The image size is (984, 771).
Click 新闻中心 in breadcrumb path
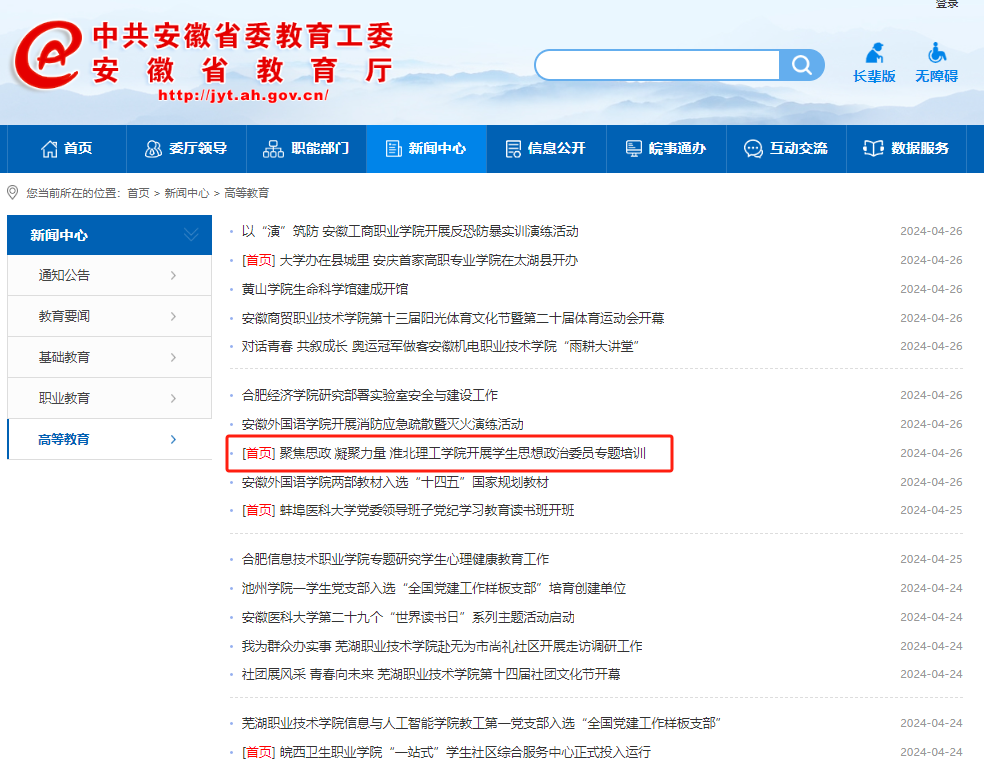coord(187,193)
